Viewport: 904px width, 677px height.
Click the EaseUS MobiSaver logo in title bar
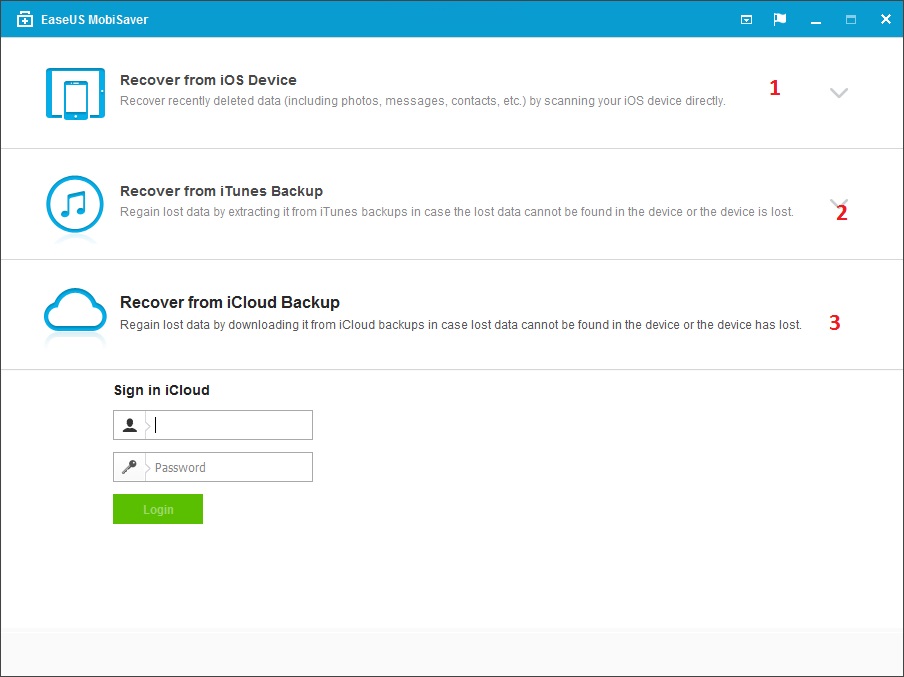(25, 19)
